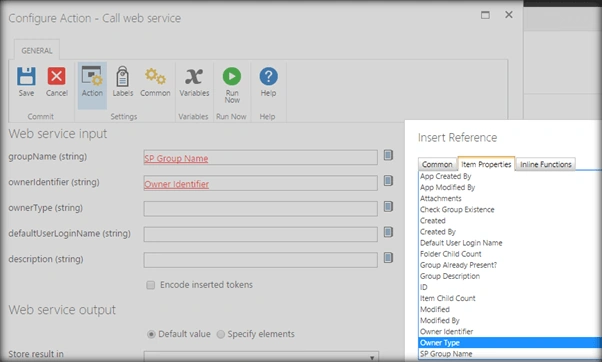
Task: Select Owner Identifier in reference list
Action: click(447, 332)
